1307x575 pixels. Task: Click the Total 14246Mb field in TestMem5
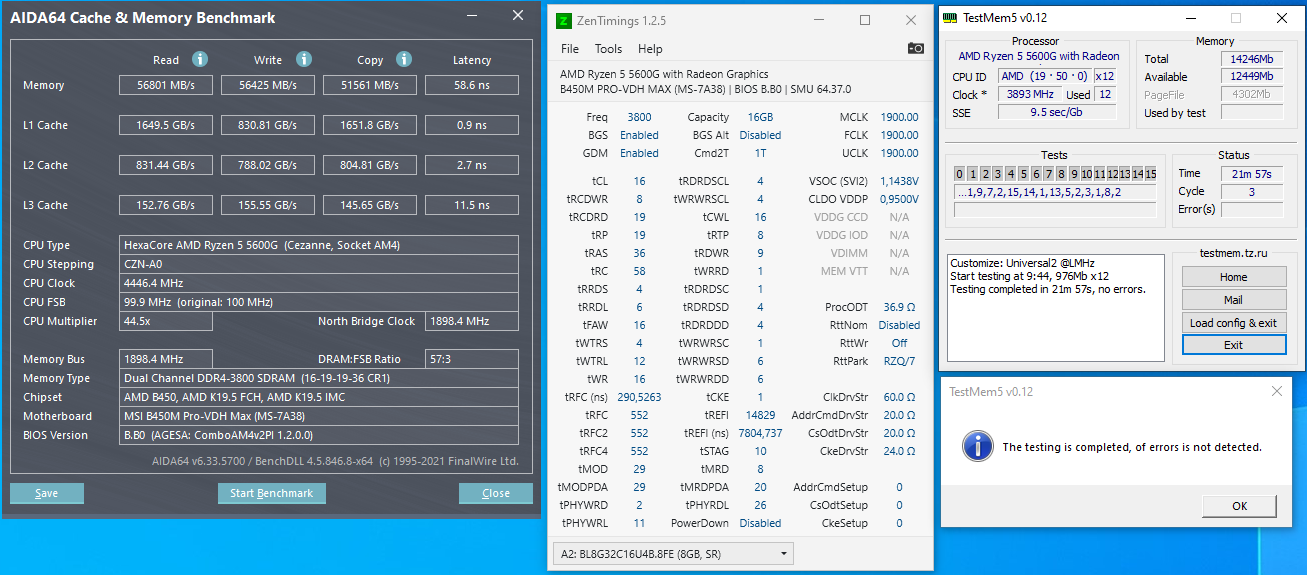1252,59
